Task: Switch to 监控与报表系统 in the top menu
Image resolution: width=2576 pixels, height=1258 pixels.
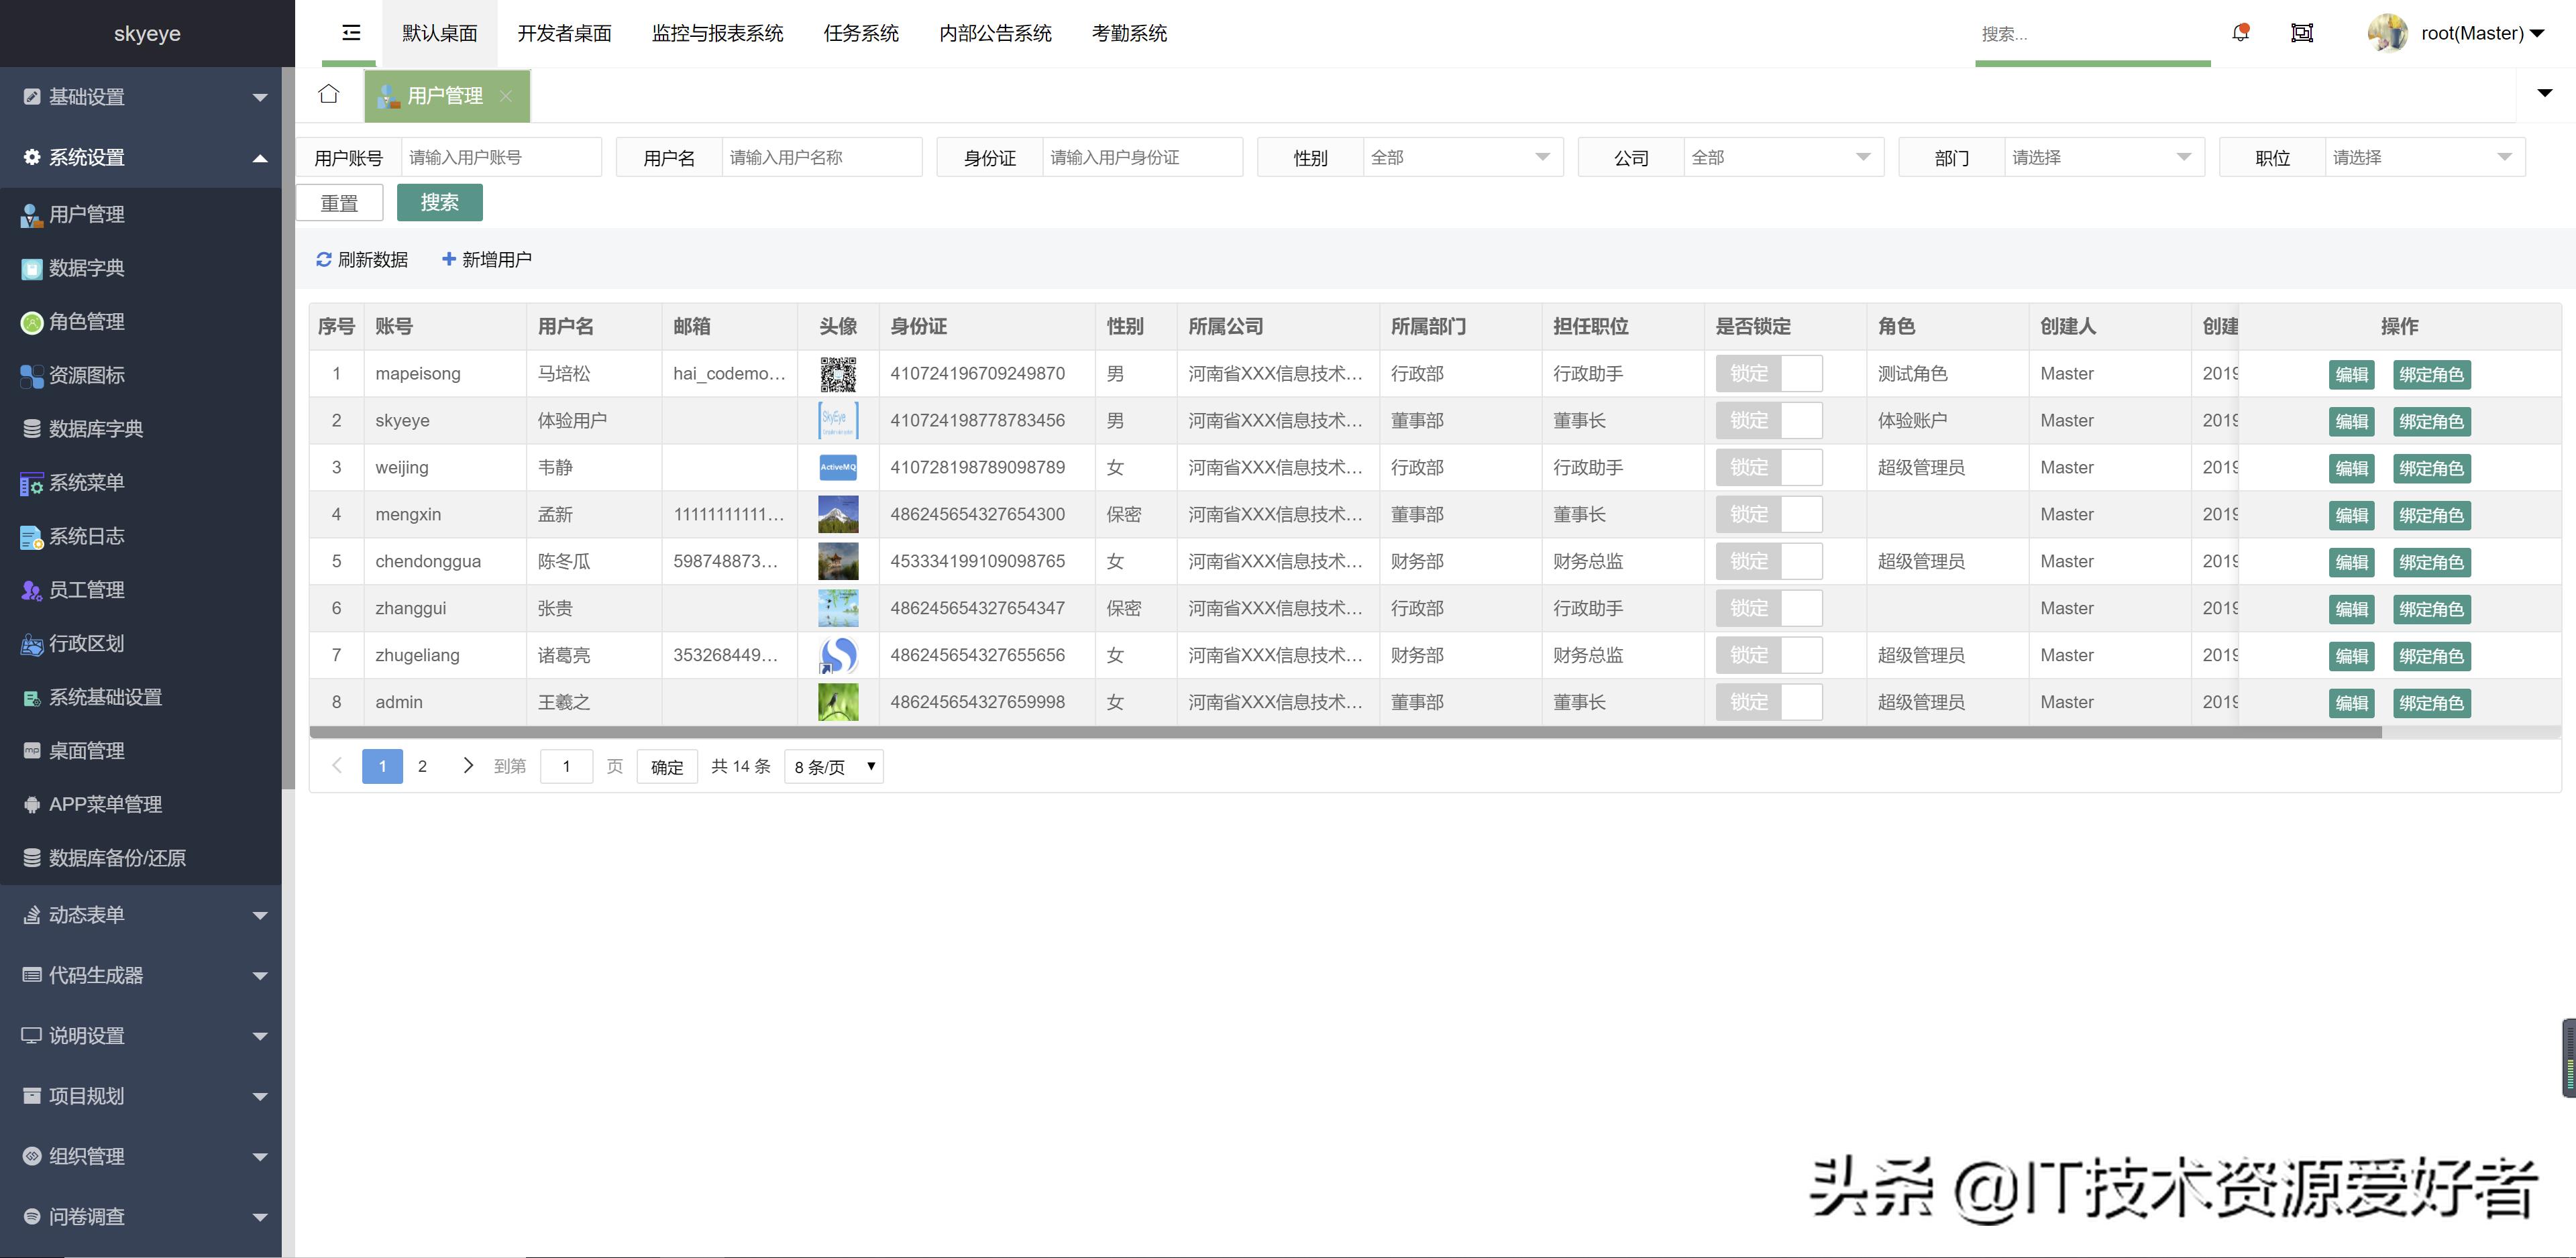Action: [x=717, y=33]
